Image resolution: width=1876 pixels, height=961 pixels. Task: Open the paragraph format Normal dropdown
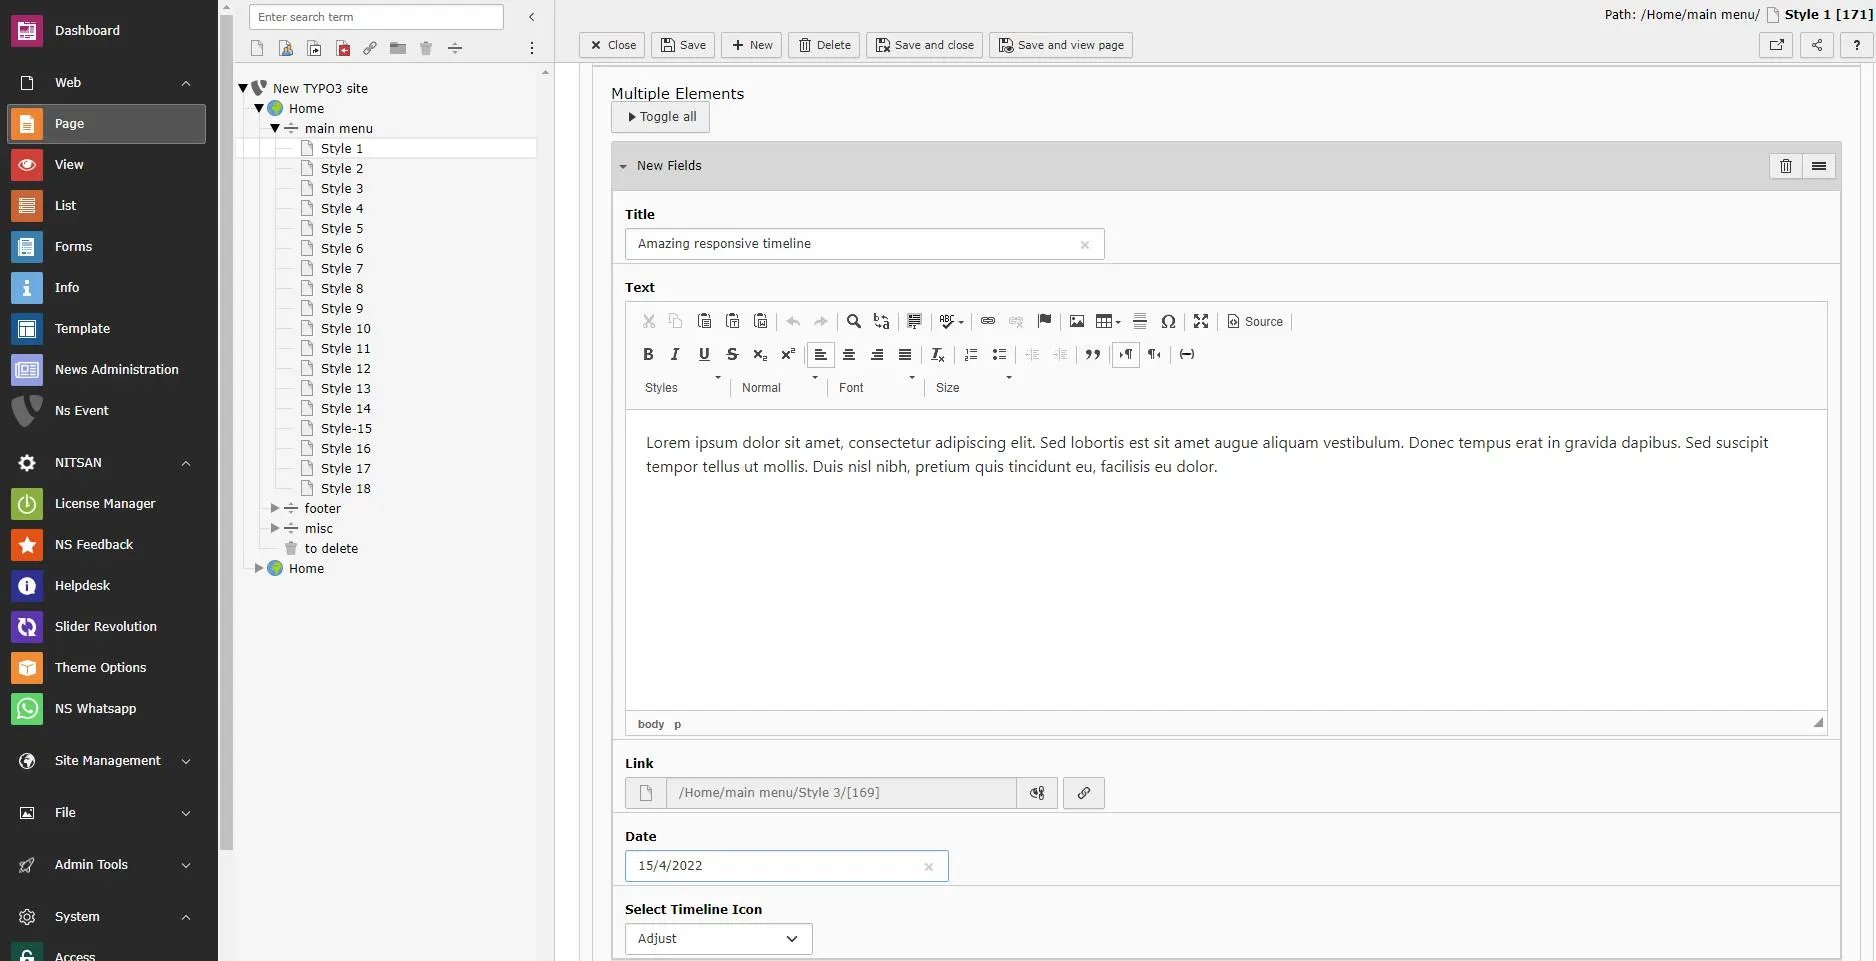[780, 387]
